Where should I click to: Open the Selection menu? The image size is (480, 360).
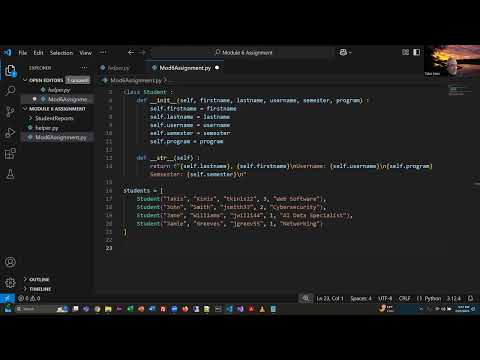pos(61,53)
